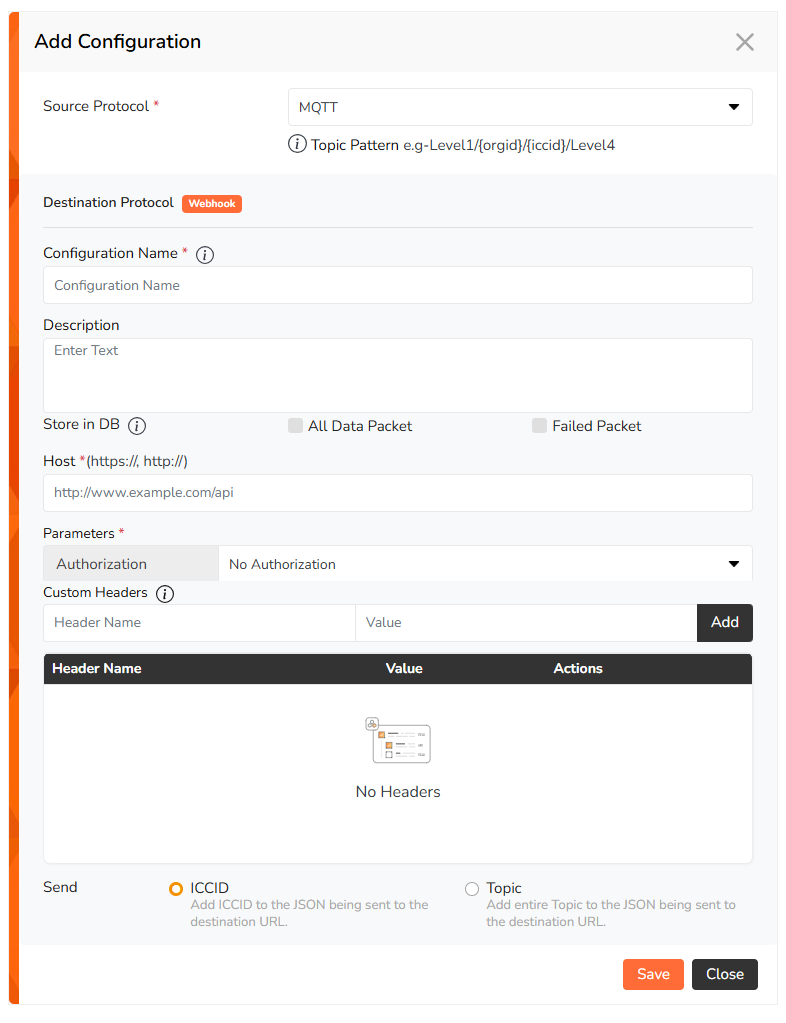This screenshot has height=1023, width=786.
Task: Open the Source Protocol MQTT dropdown
Action: click(520, 107)
